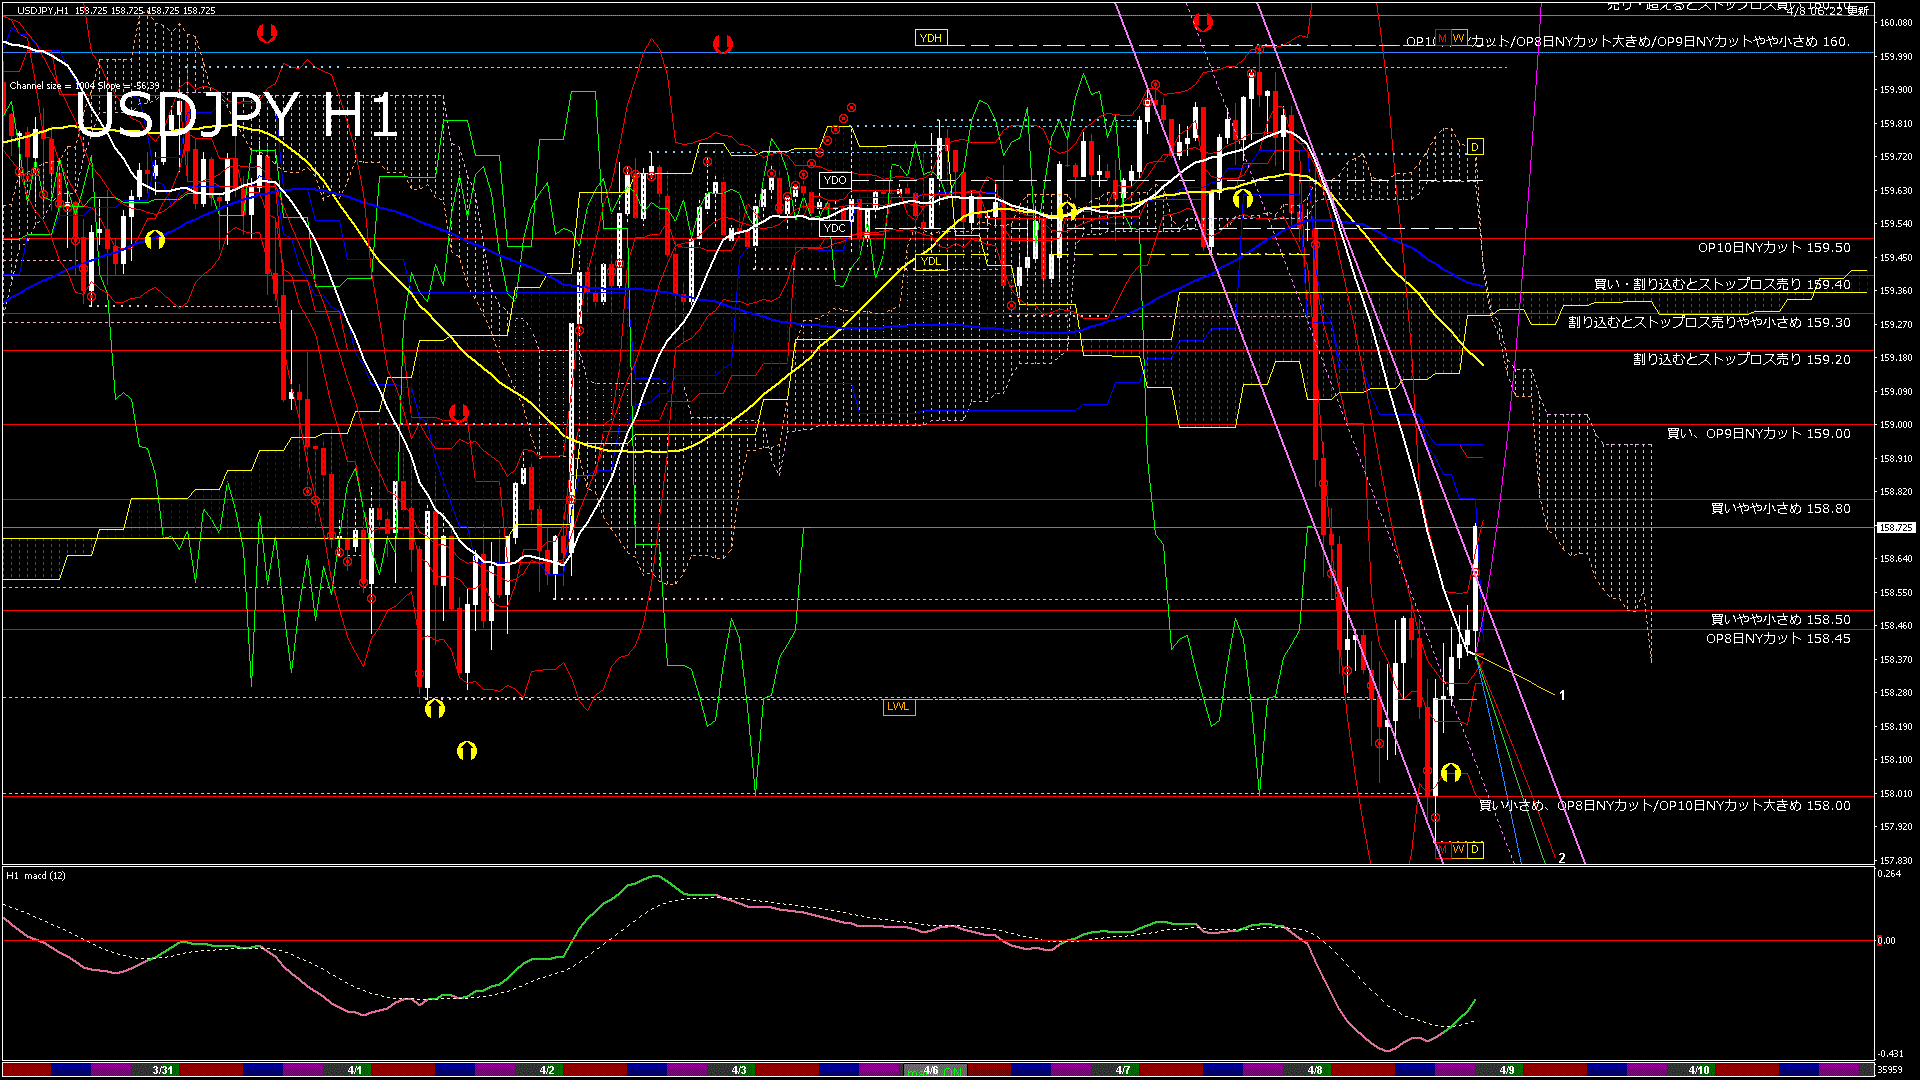Click the red down-arrow on the 159.00 line
This screenshot has width=1920, height=1080.
point(459,413)
